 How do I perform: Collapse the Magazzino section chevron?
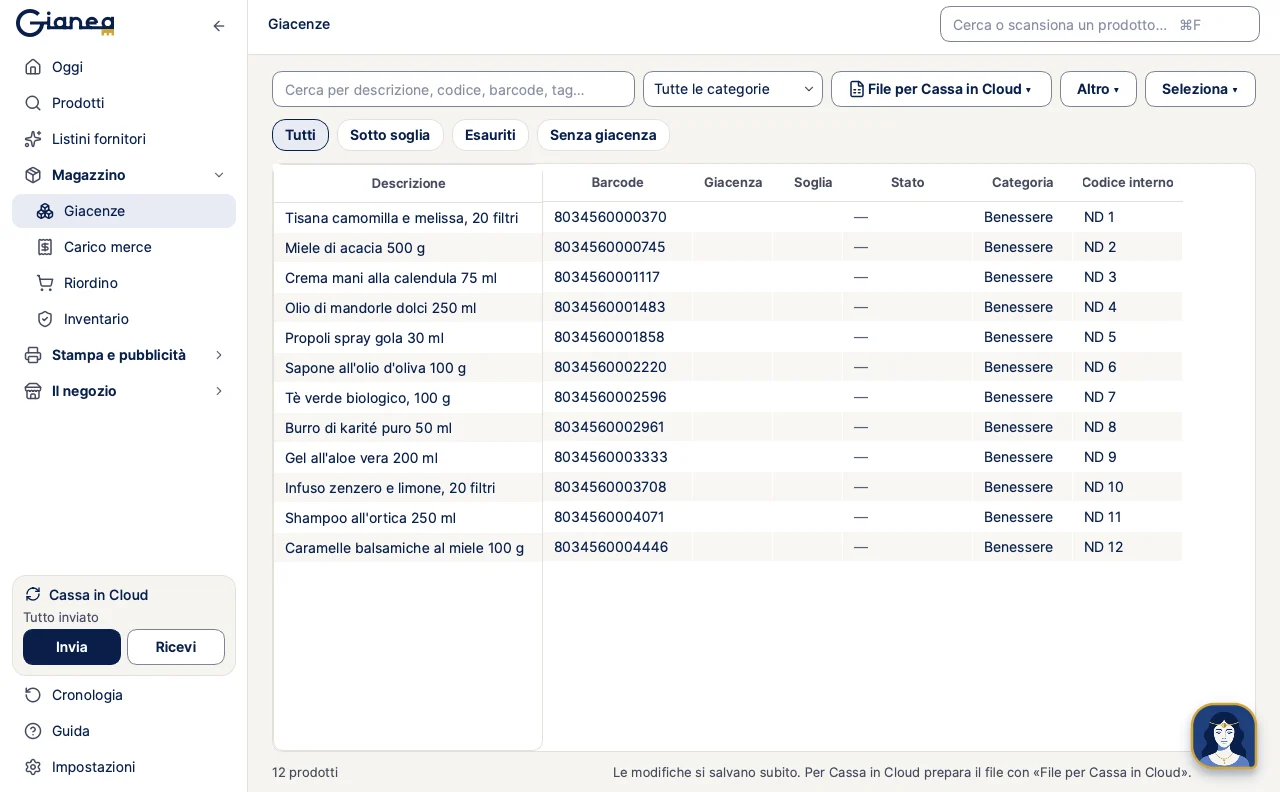pyautogui.click(x=219, y=175)
